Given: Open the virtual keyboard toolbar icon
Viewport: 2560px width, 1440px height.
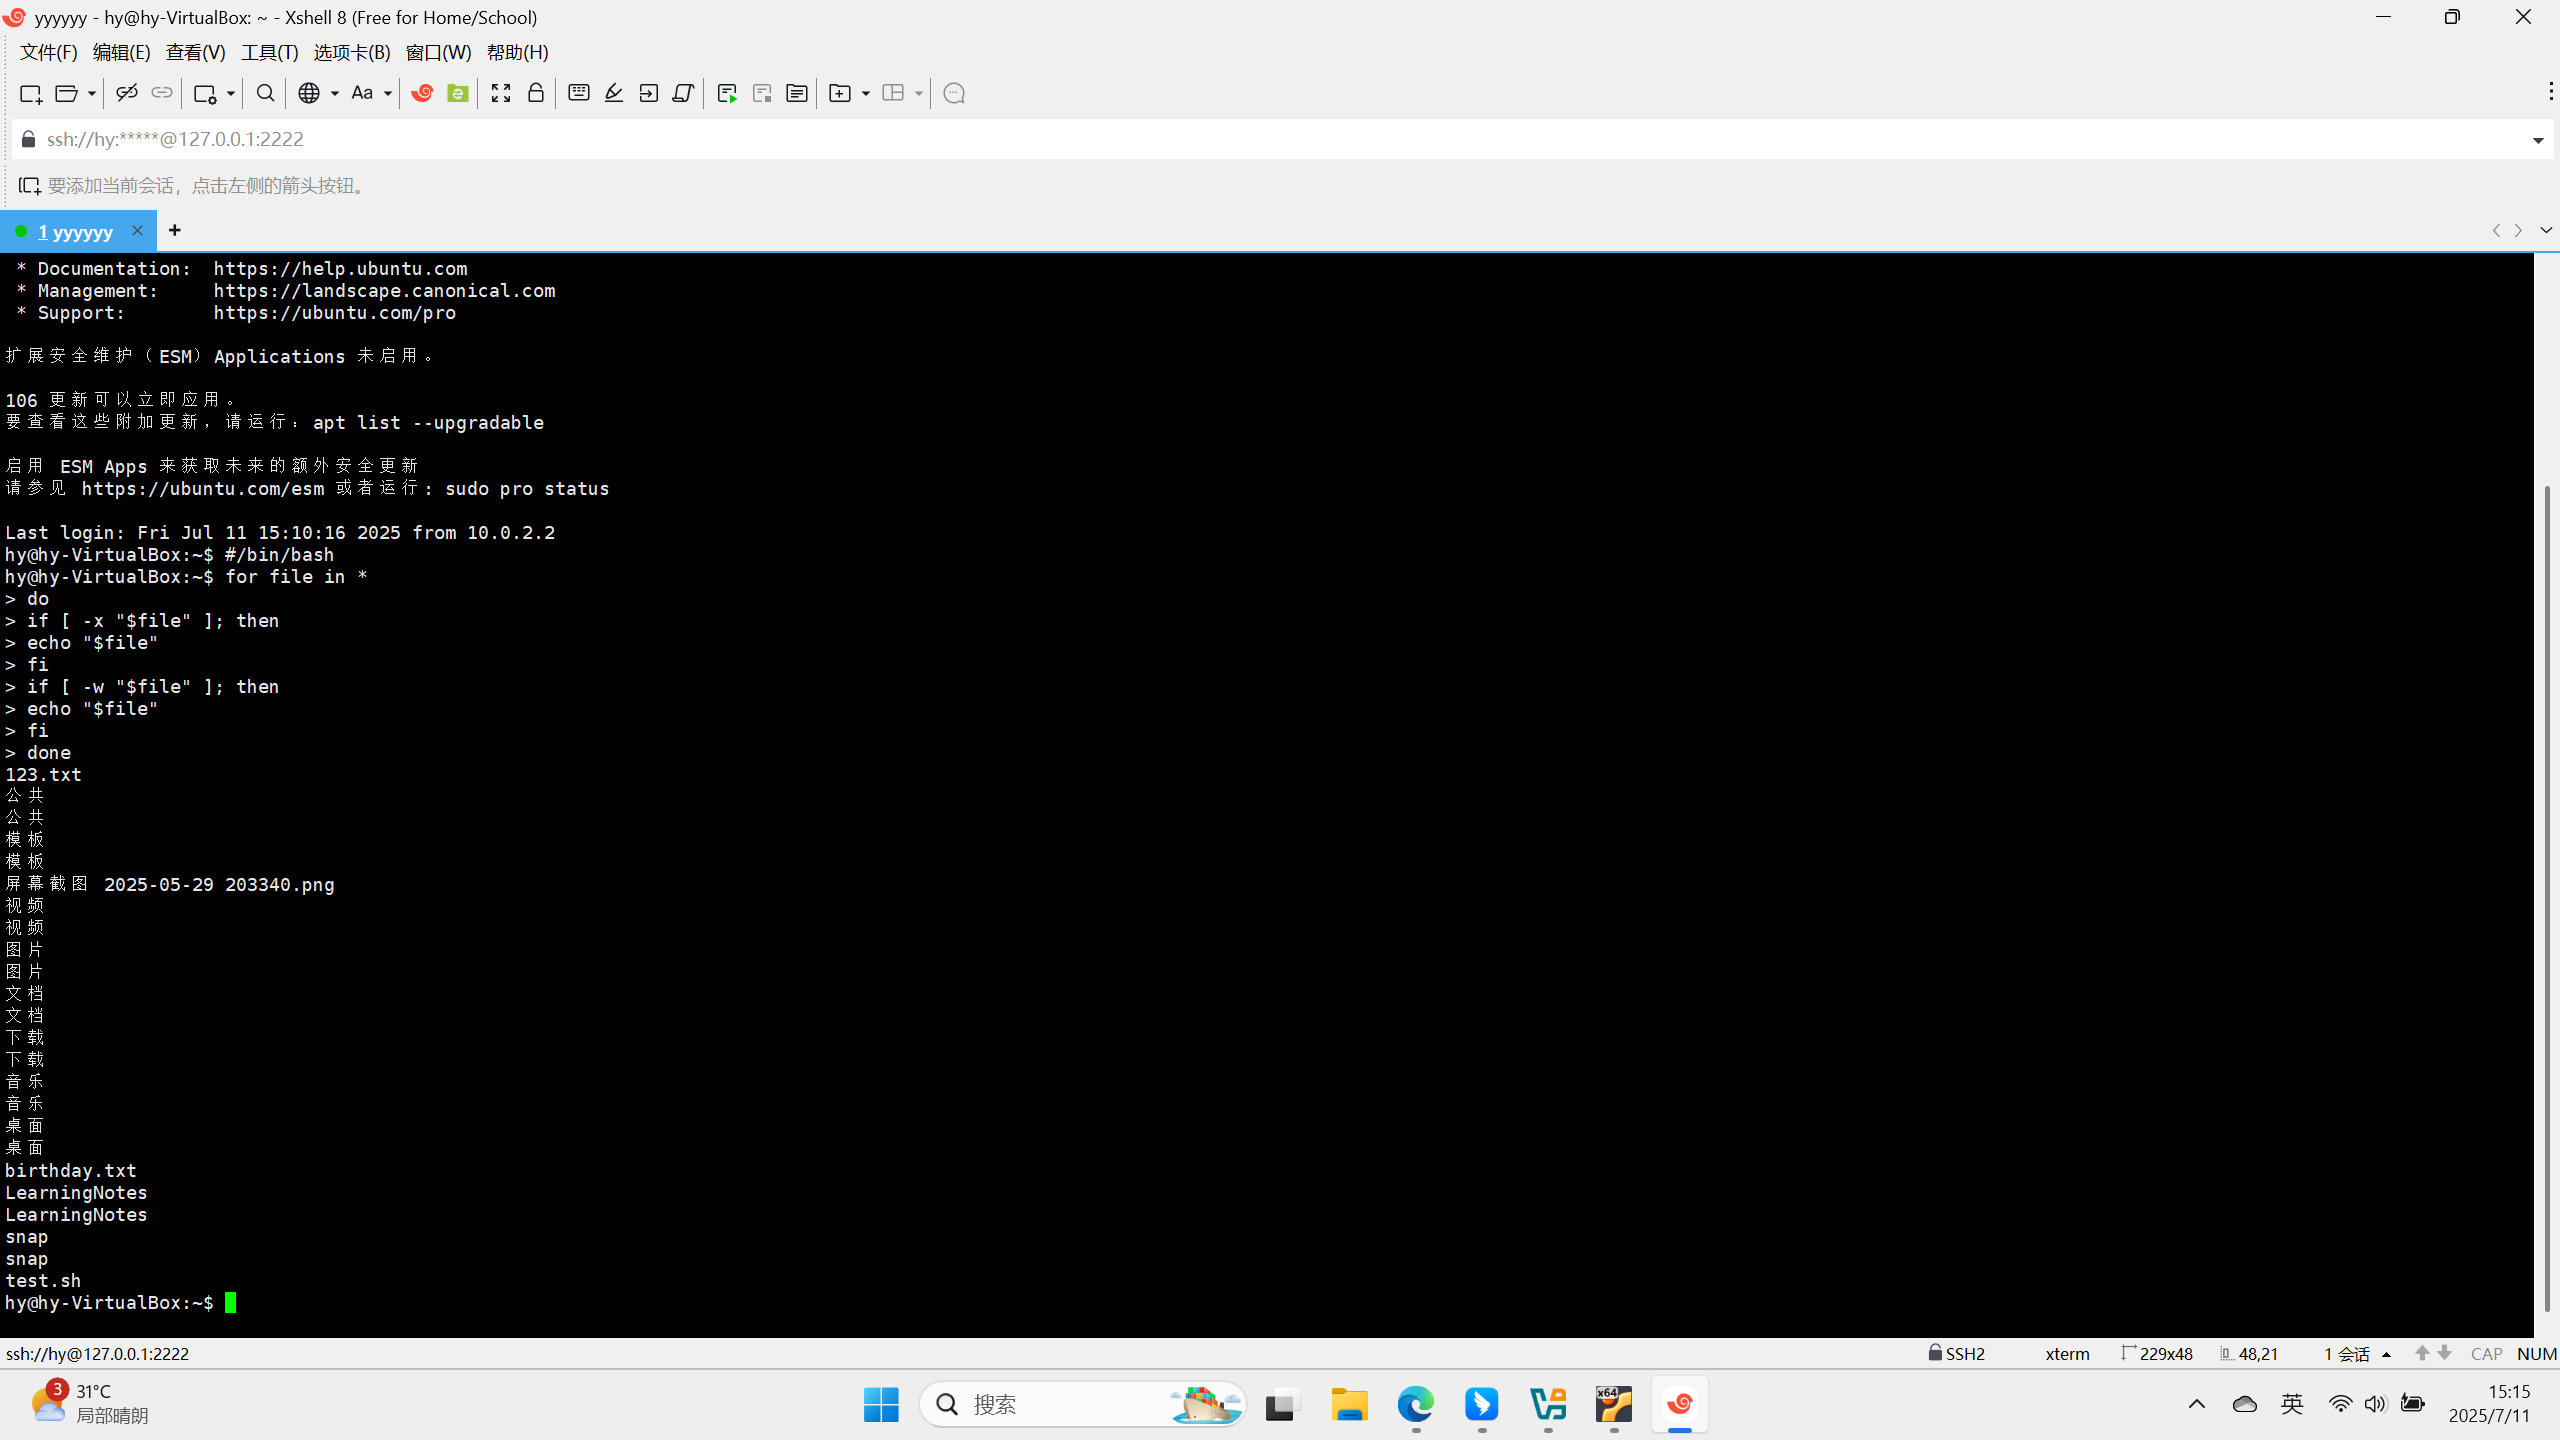Looking at the screenshot, I should 578,93.
